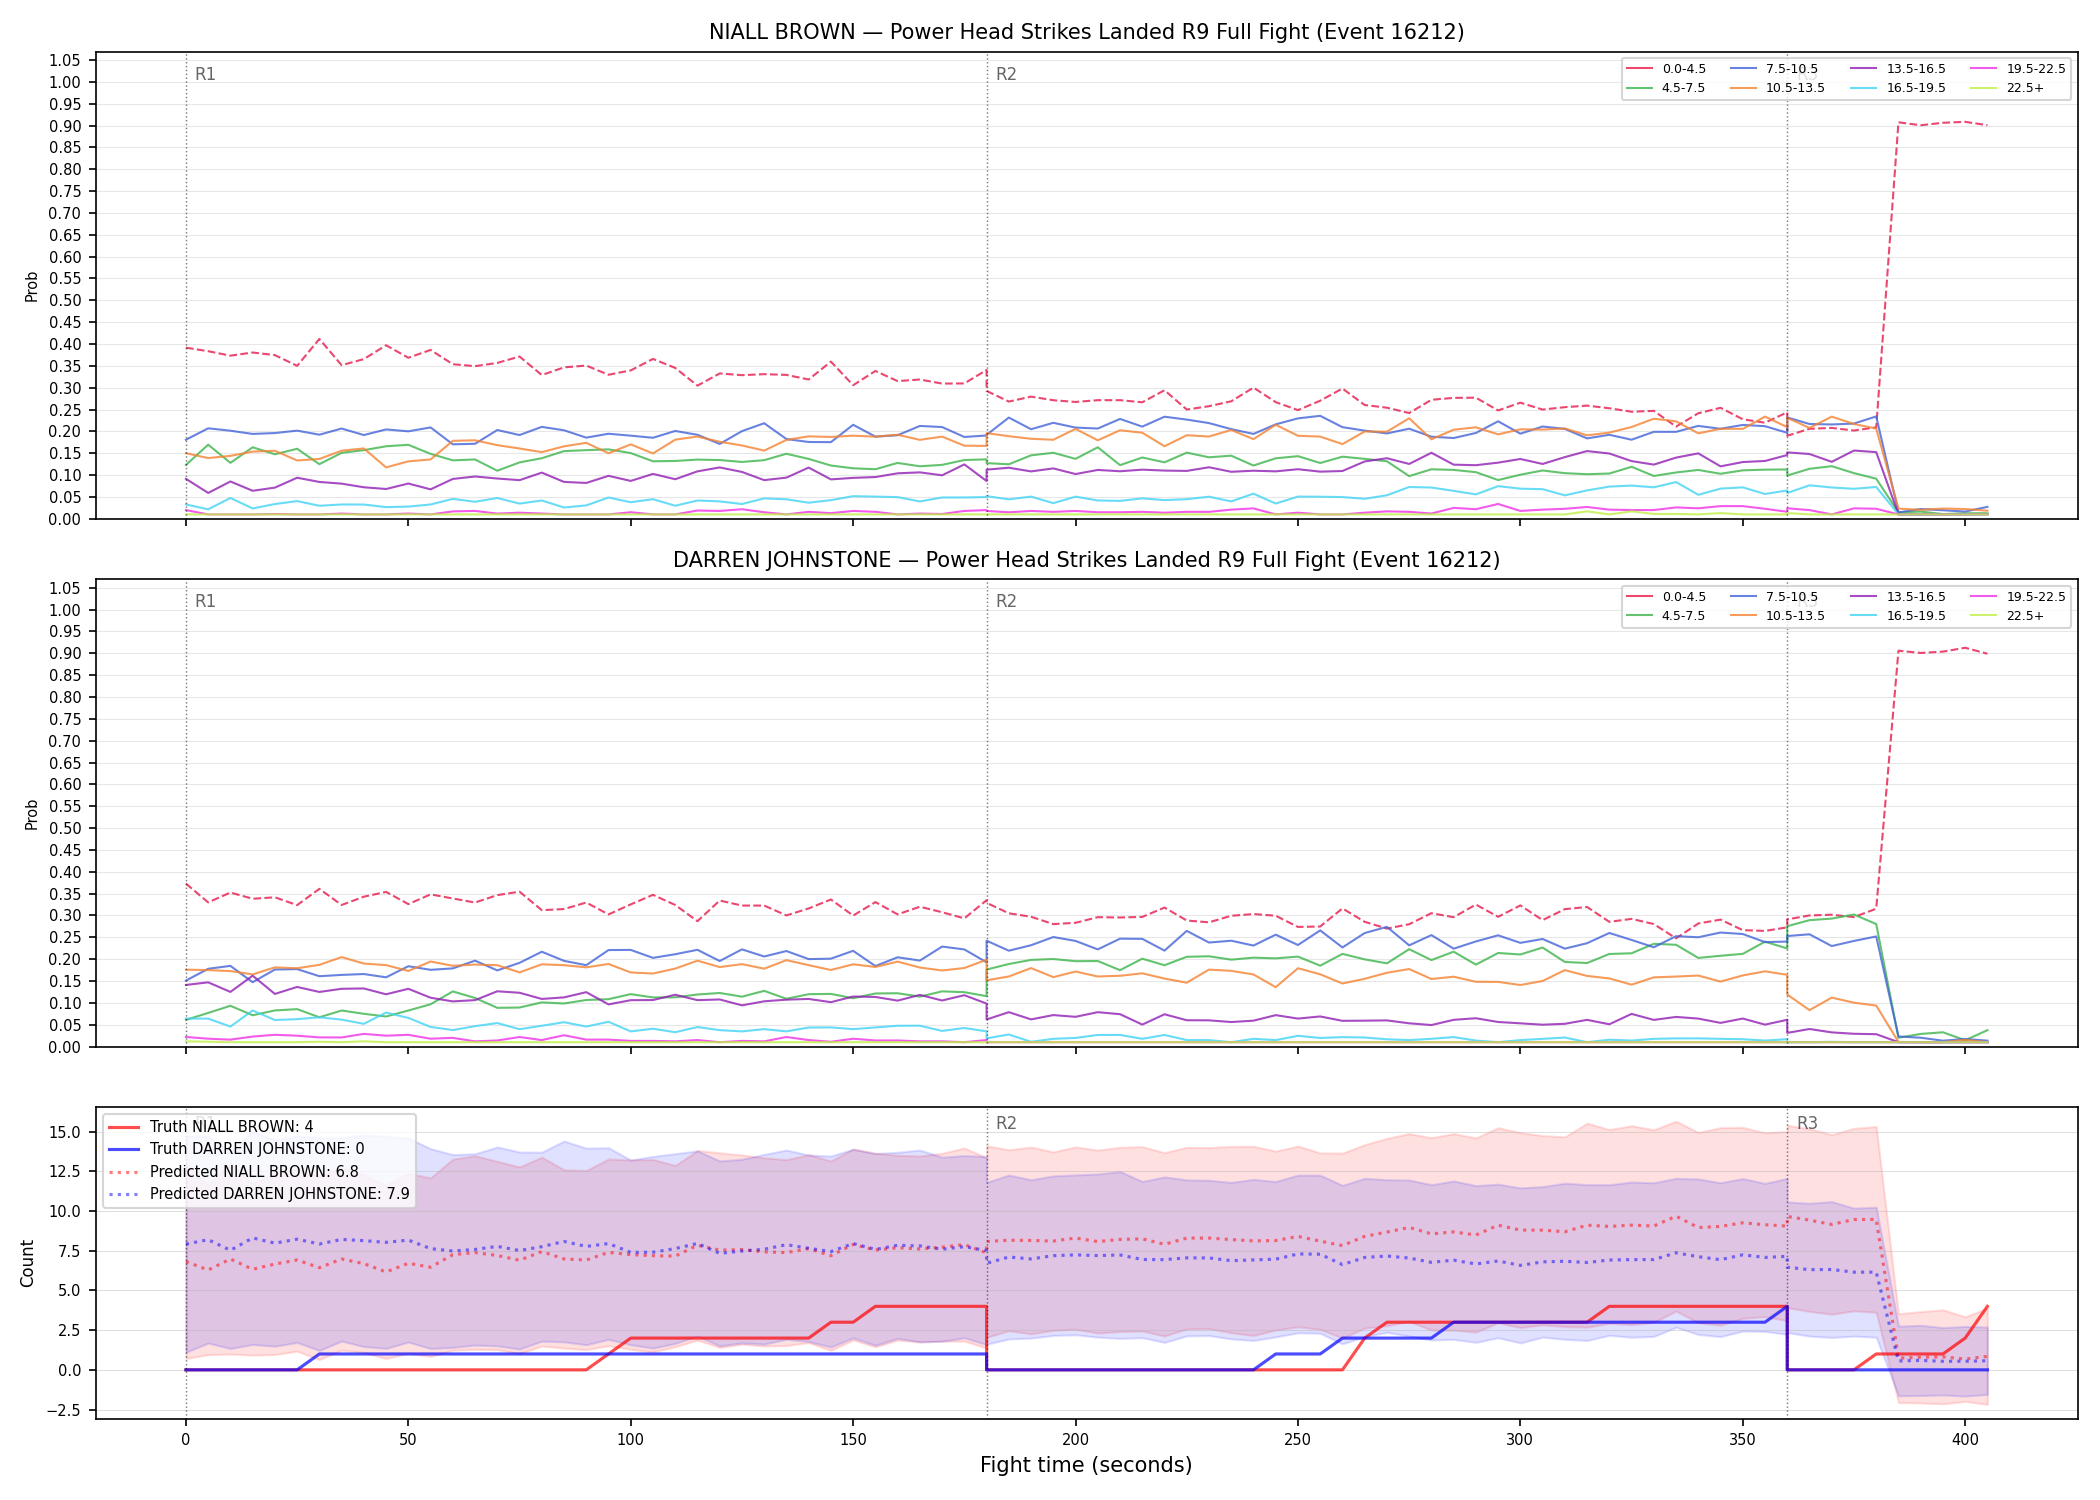Viewport: 2100px width, 1500px height.
Task: Click the 19.5-22.5 legend label in Darren Johnstone chart
Action: [x=2036, y=597]
